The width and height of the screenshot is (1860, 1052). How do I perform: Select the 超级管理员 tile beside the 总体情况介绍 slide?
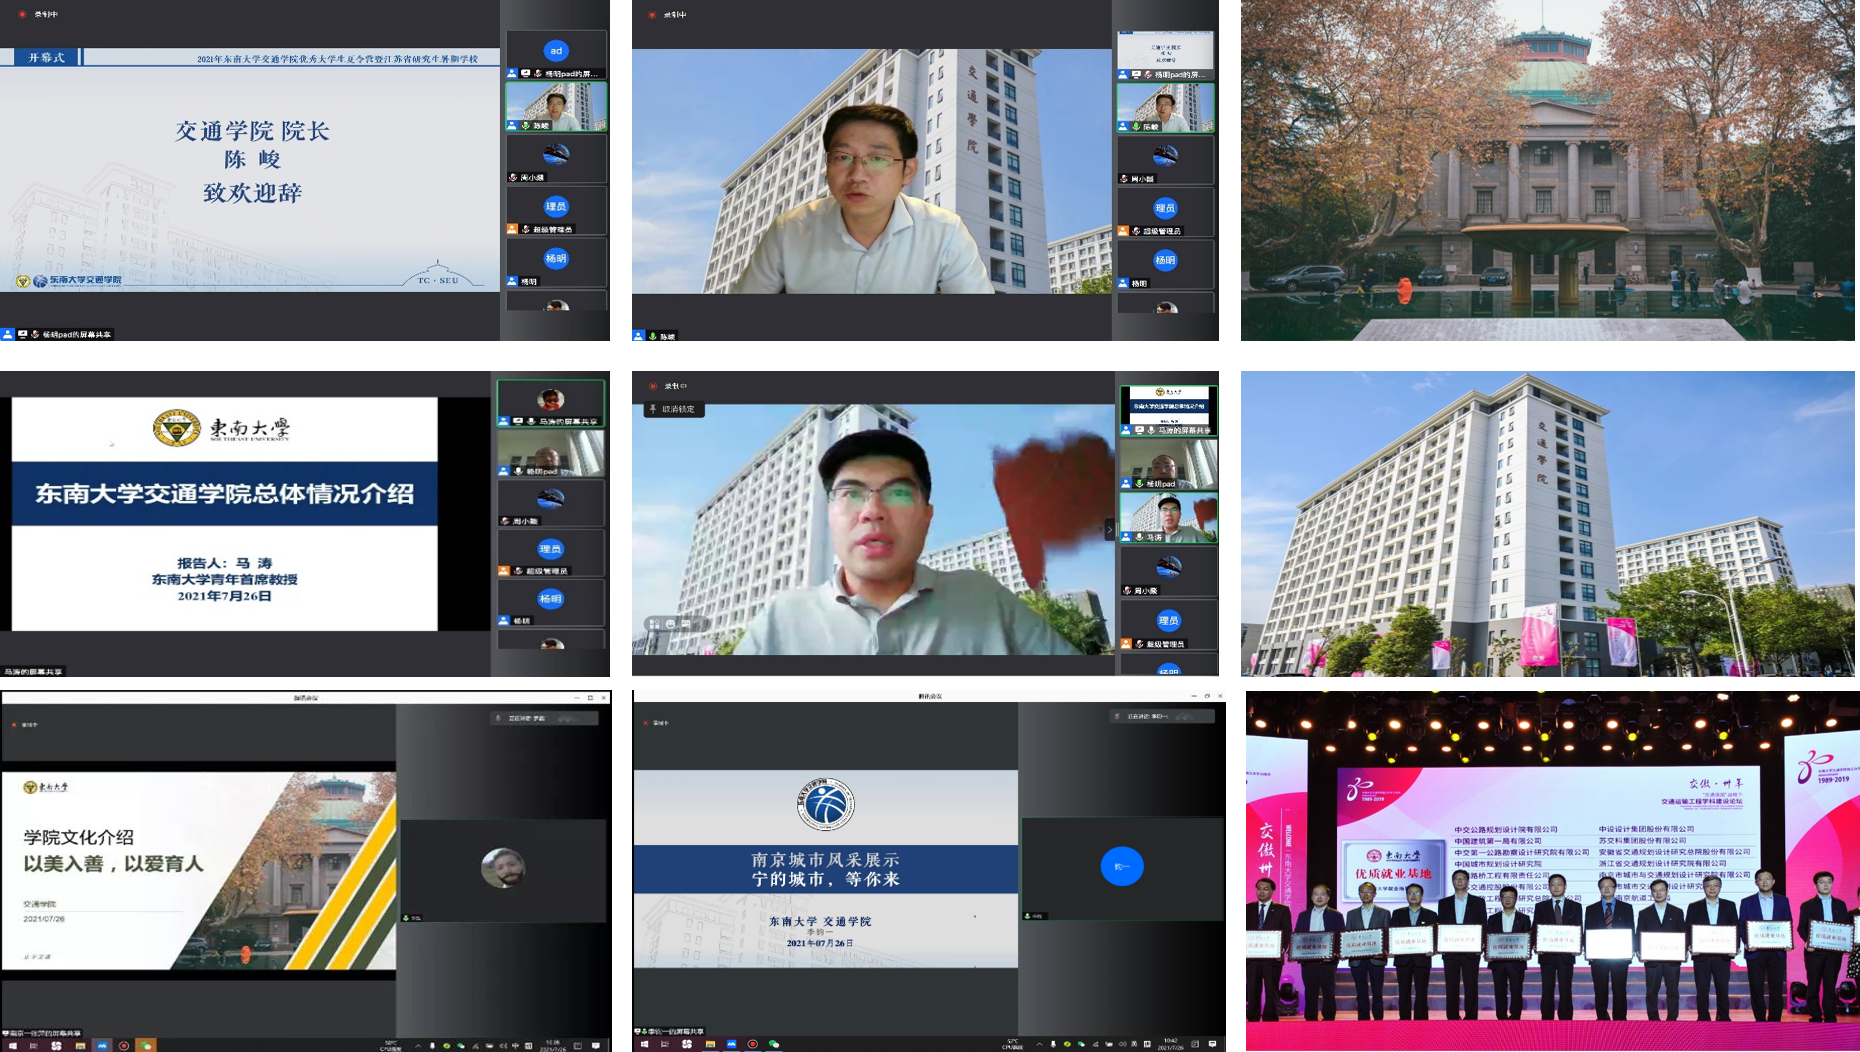click(x=551, y=553)
